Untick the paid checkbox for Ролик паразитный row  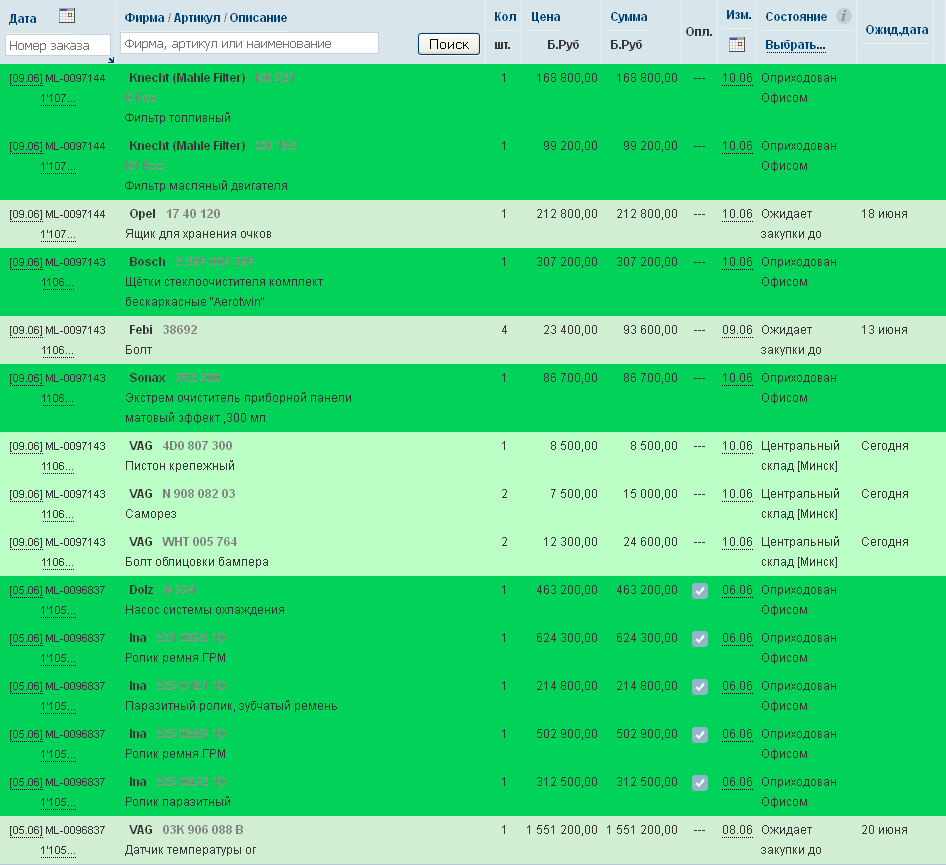(x=700, y=783)
